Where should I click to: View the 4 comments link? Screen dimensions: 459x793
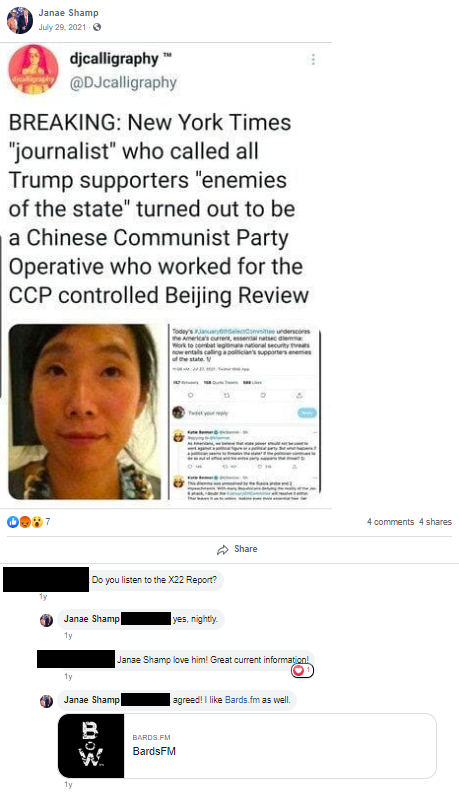coord(390,522)
